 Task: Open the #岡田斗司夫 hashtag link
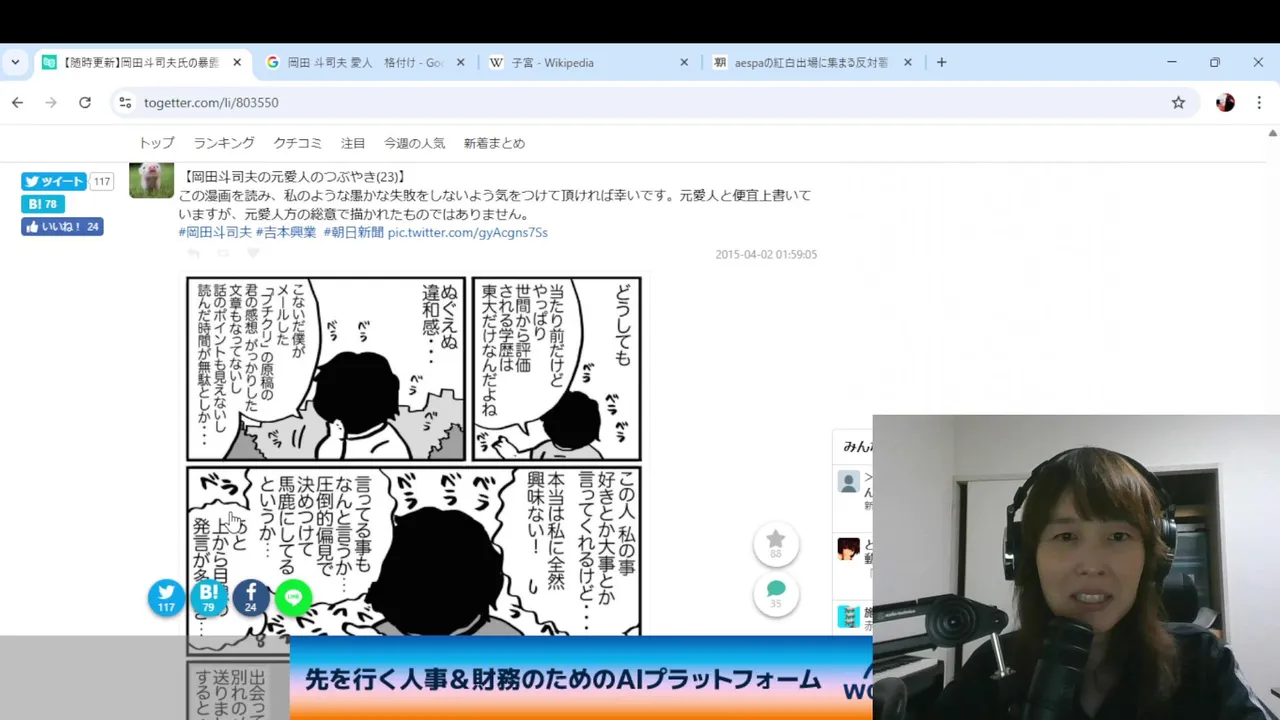215,232
